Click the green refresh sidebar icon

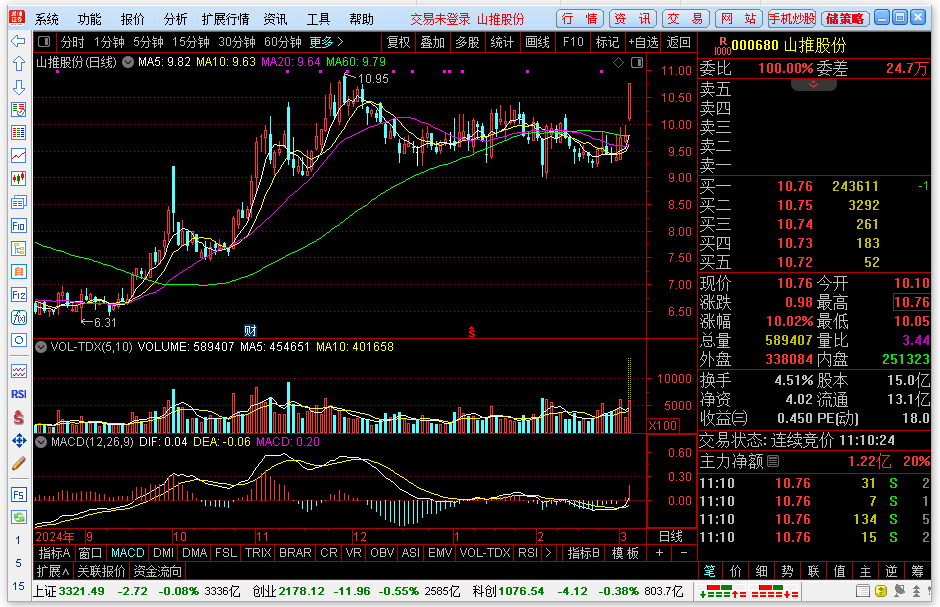[19, 517]
